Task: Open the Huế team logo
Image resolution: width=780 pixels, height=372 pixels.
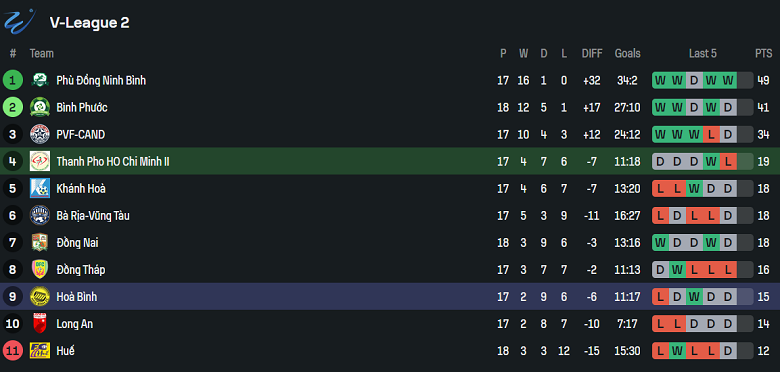Action: (x=40, y=351)
